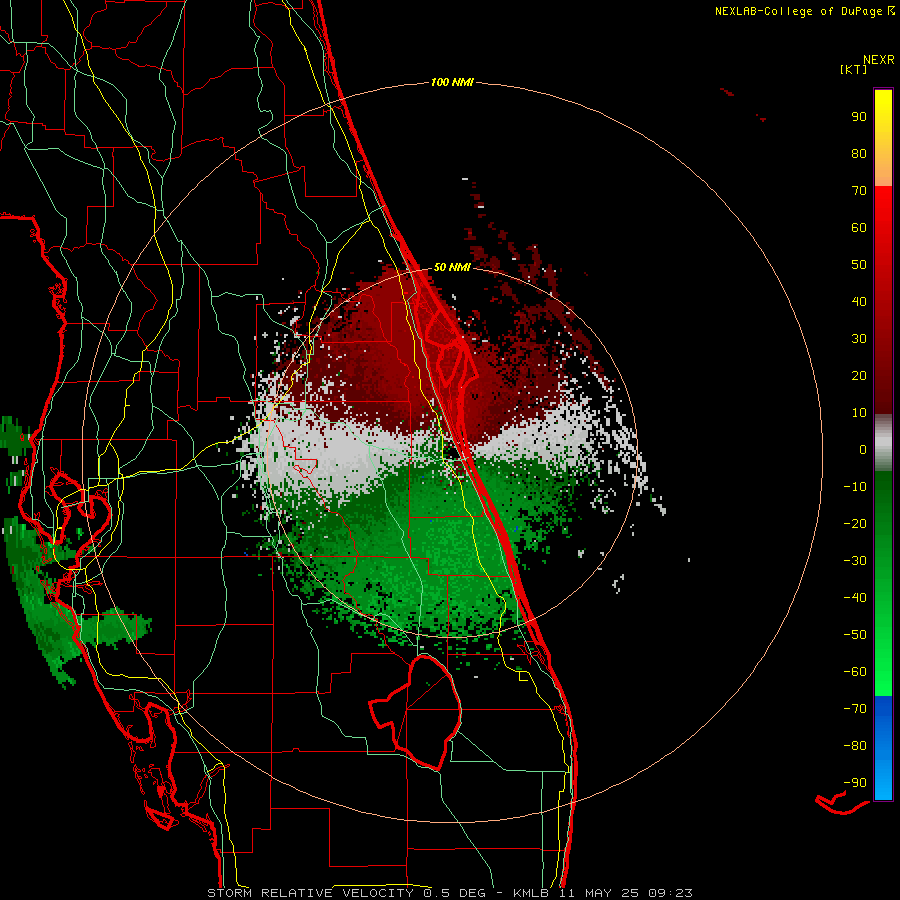
Task: Click the [KT] units label
Action: [853, 69]
